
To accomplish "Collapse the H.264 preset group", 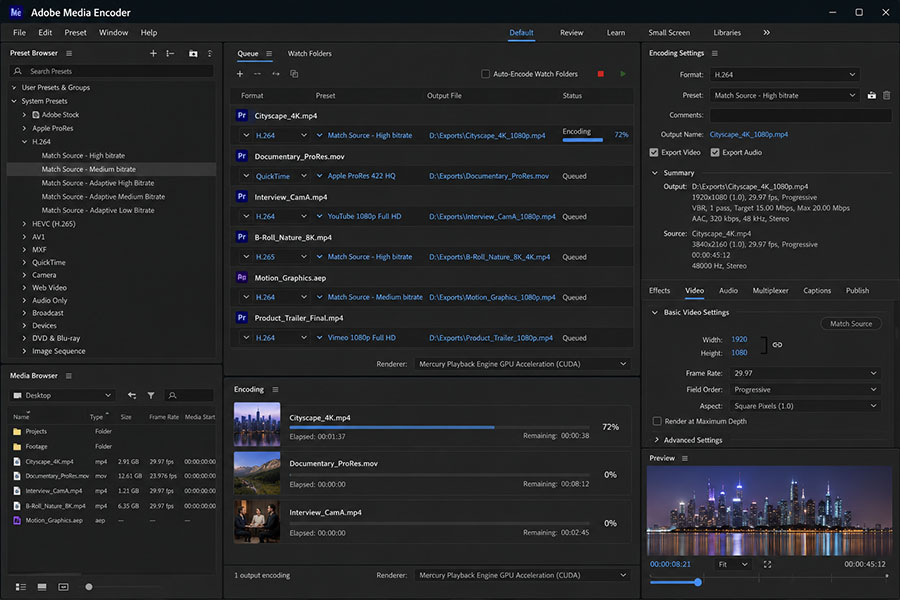I will pyautogui.click(x=24, y=142).
